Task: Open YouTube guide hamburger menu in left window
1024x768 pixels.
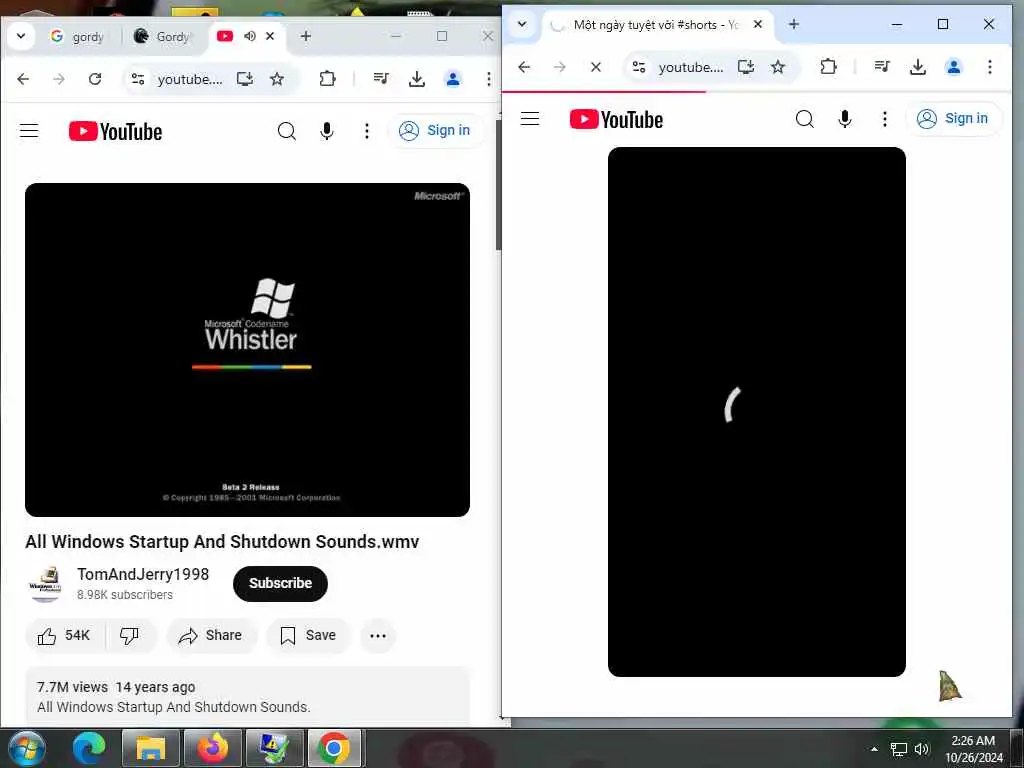Action: [x=29, y=131]
